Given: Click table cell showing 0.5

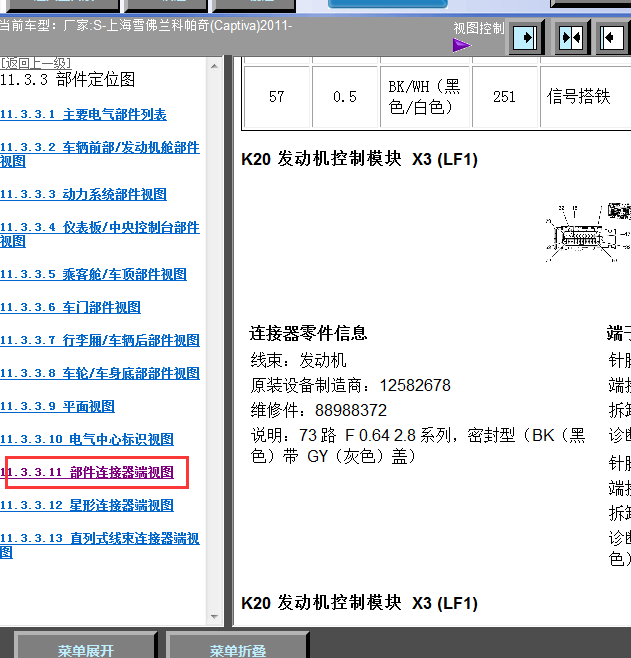Looking at the screenshot, I should [345, 97].
